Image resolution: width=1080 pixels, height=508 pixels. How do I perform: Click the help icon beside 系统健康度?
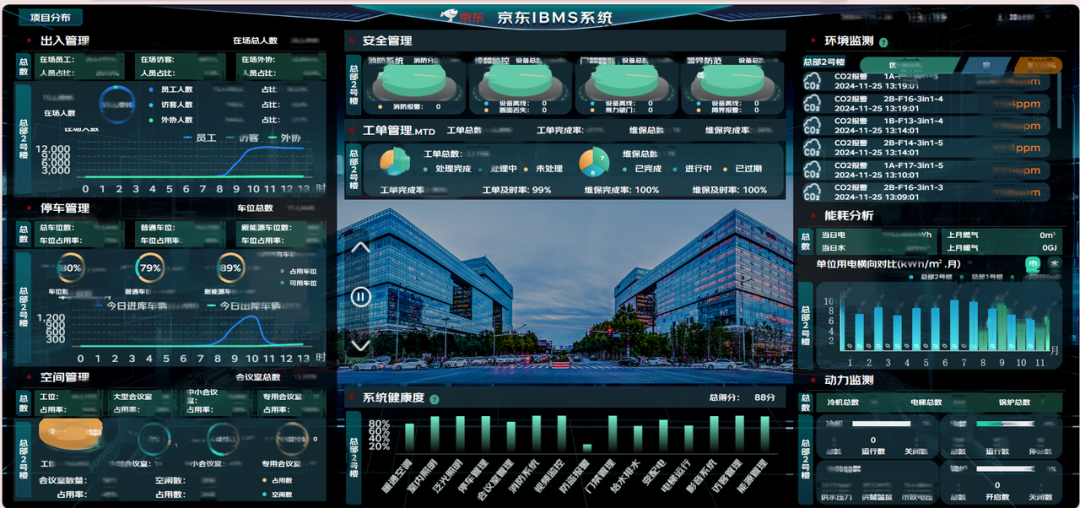pos(434,399)
